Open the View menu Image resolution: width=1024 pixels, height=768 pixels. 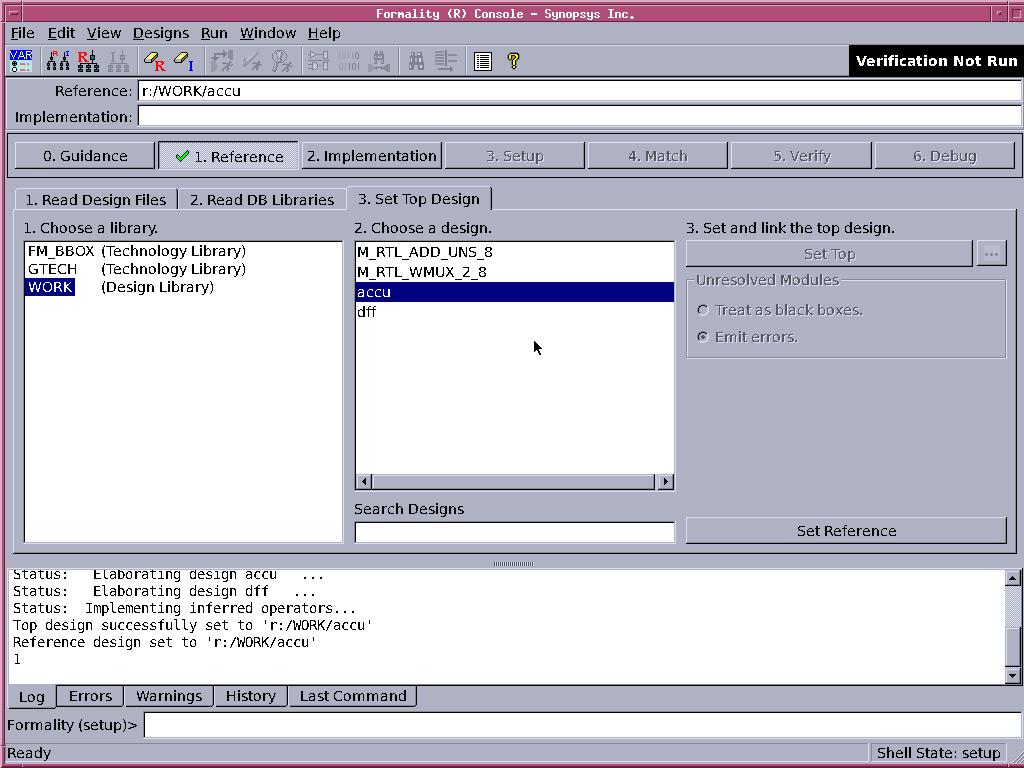click(x=104, y=33)
